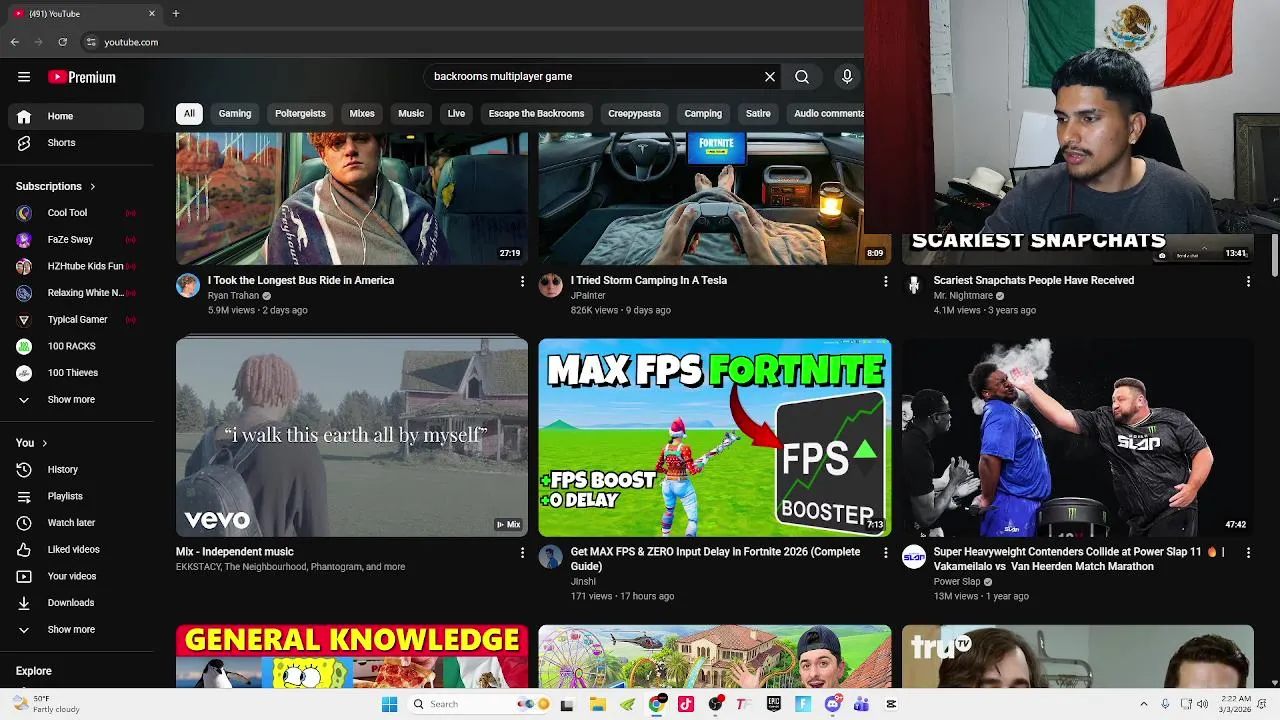This screenshot has height=720, width=1280.
Task: Play the MAX FPS Fortnite thumbnail
Action: tap(714, 437)
